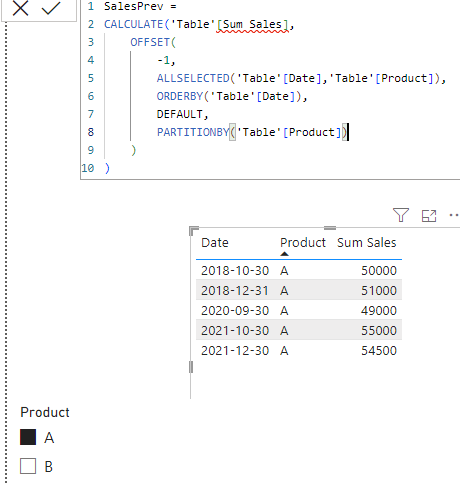Screen dimensions: 460x484
Task: Check the Product B slicer box
Action: coord(28,466)
